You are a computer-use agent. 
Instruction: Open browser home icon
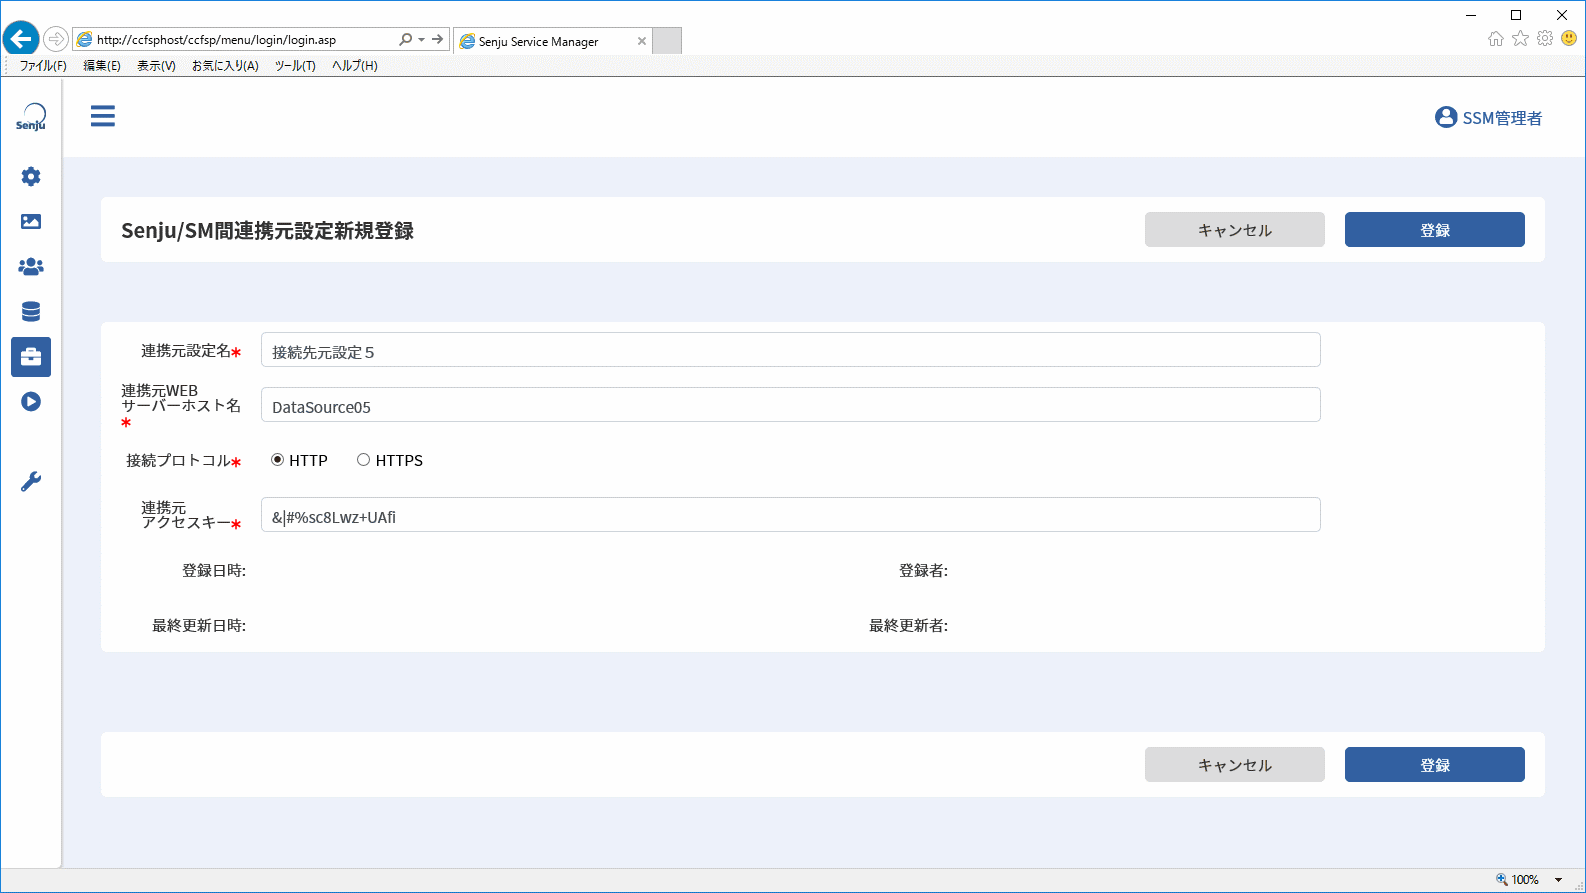pos(1496,39)
